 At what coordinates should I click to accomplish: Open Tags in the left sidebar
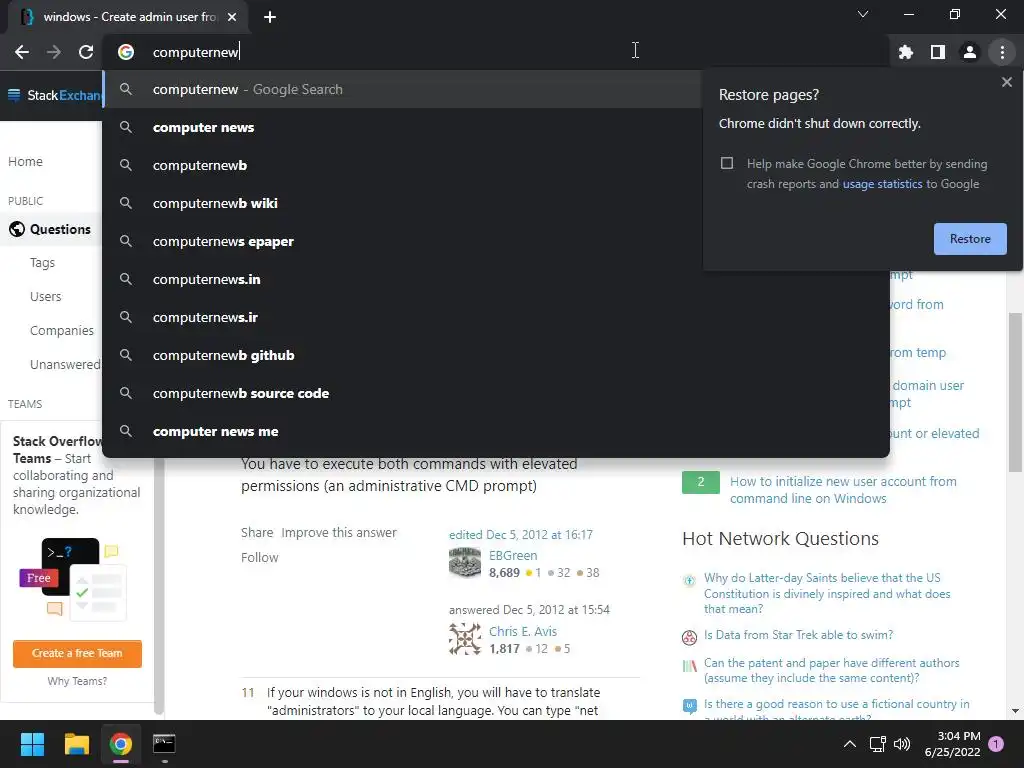click(42, 263)
